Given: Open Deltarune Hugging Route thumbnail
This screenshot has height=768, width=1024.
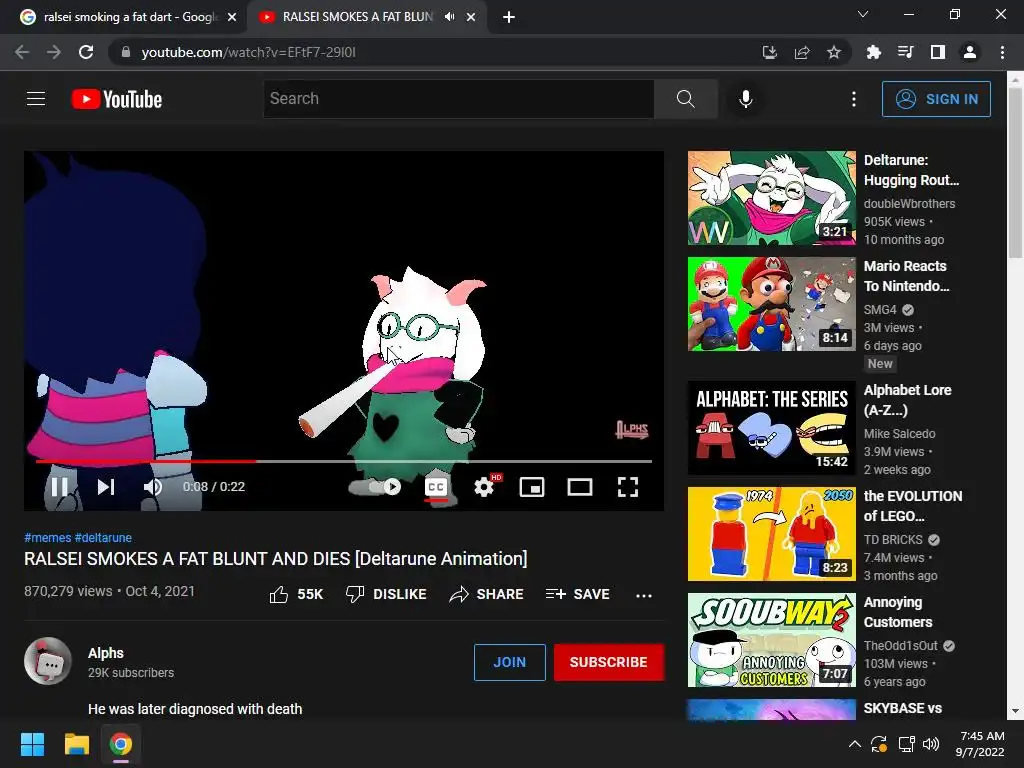Looking at the screenshot, I should (x=771, y=198).
